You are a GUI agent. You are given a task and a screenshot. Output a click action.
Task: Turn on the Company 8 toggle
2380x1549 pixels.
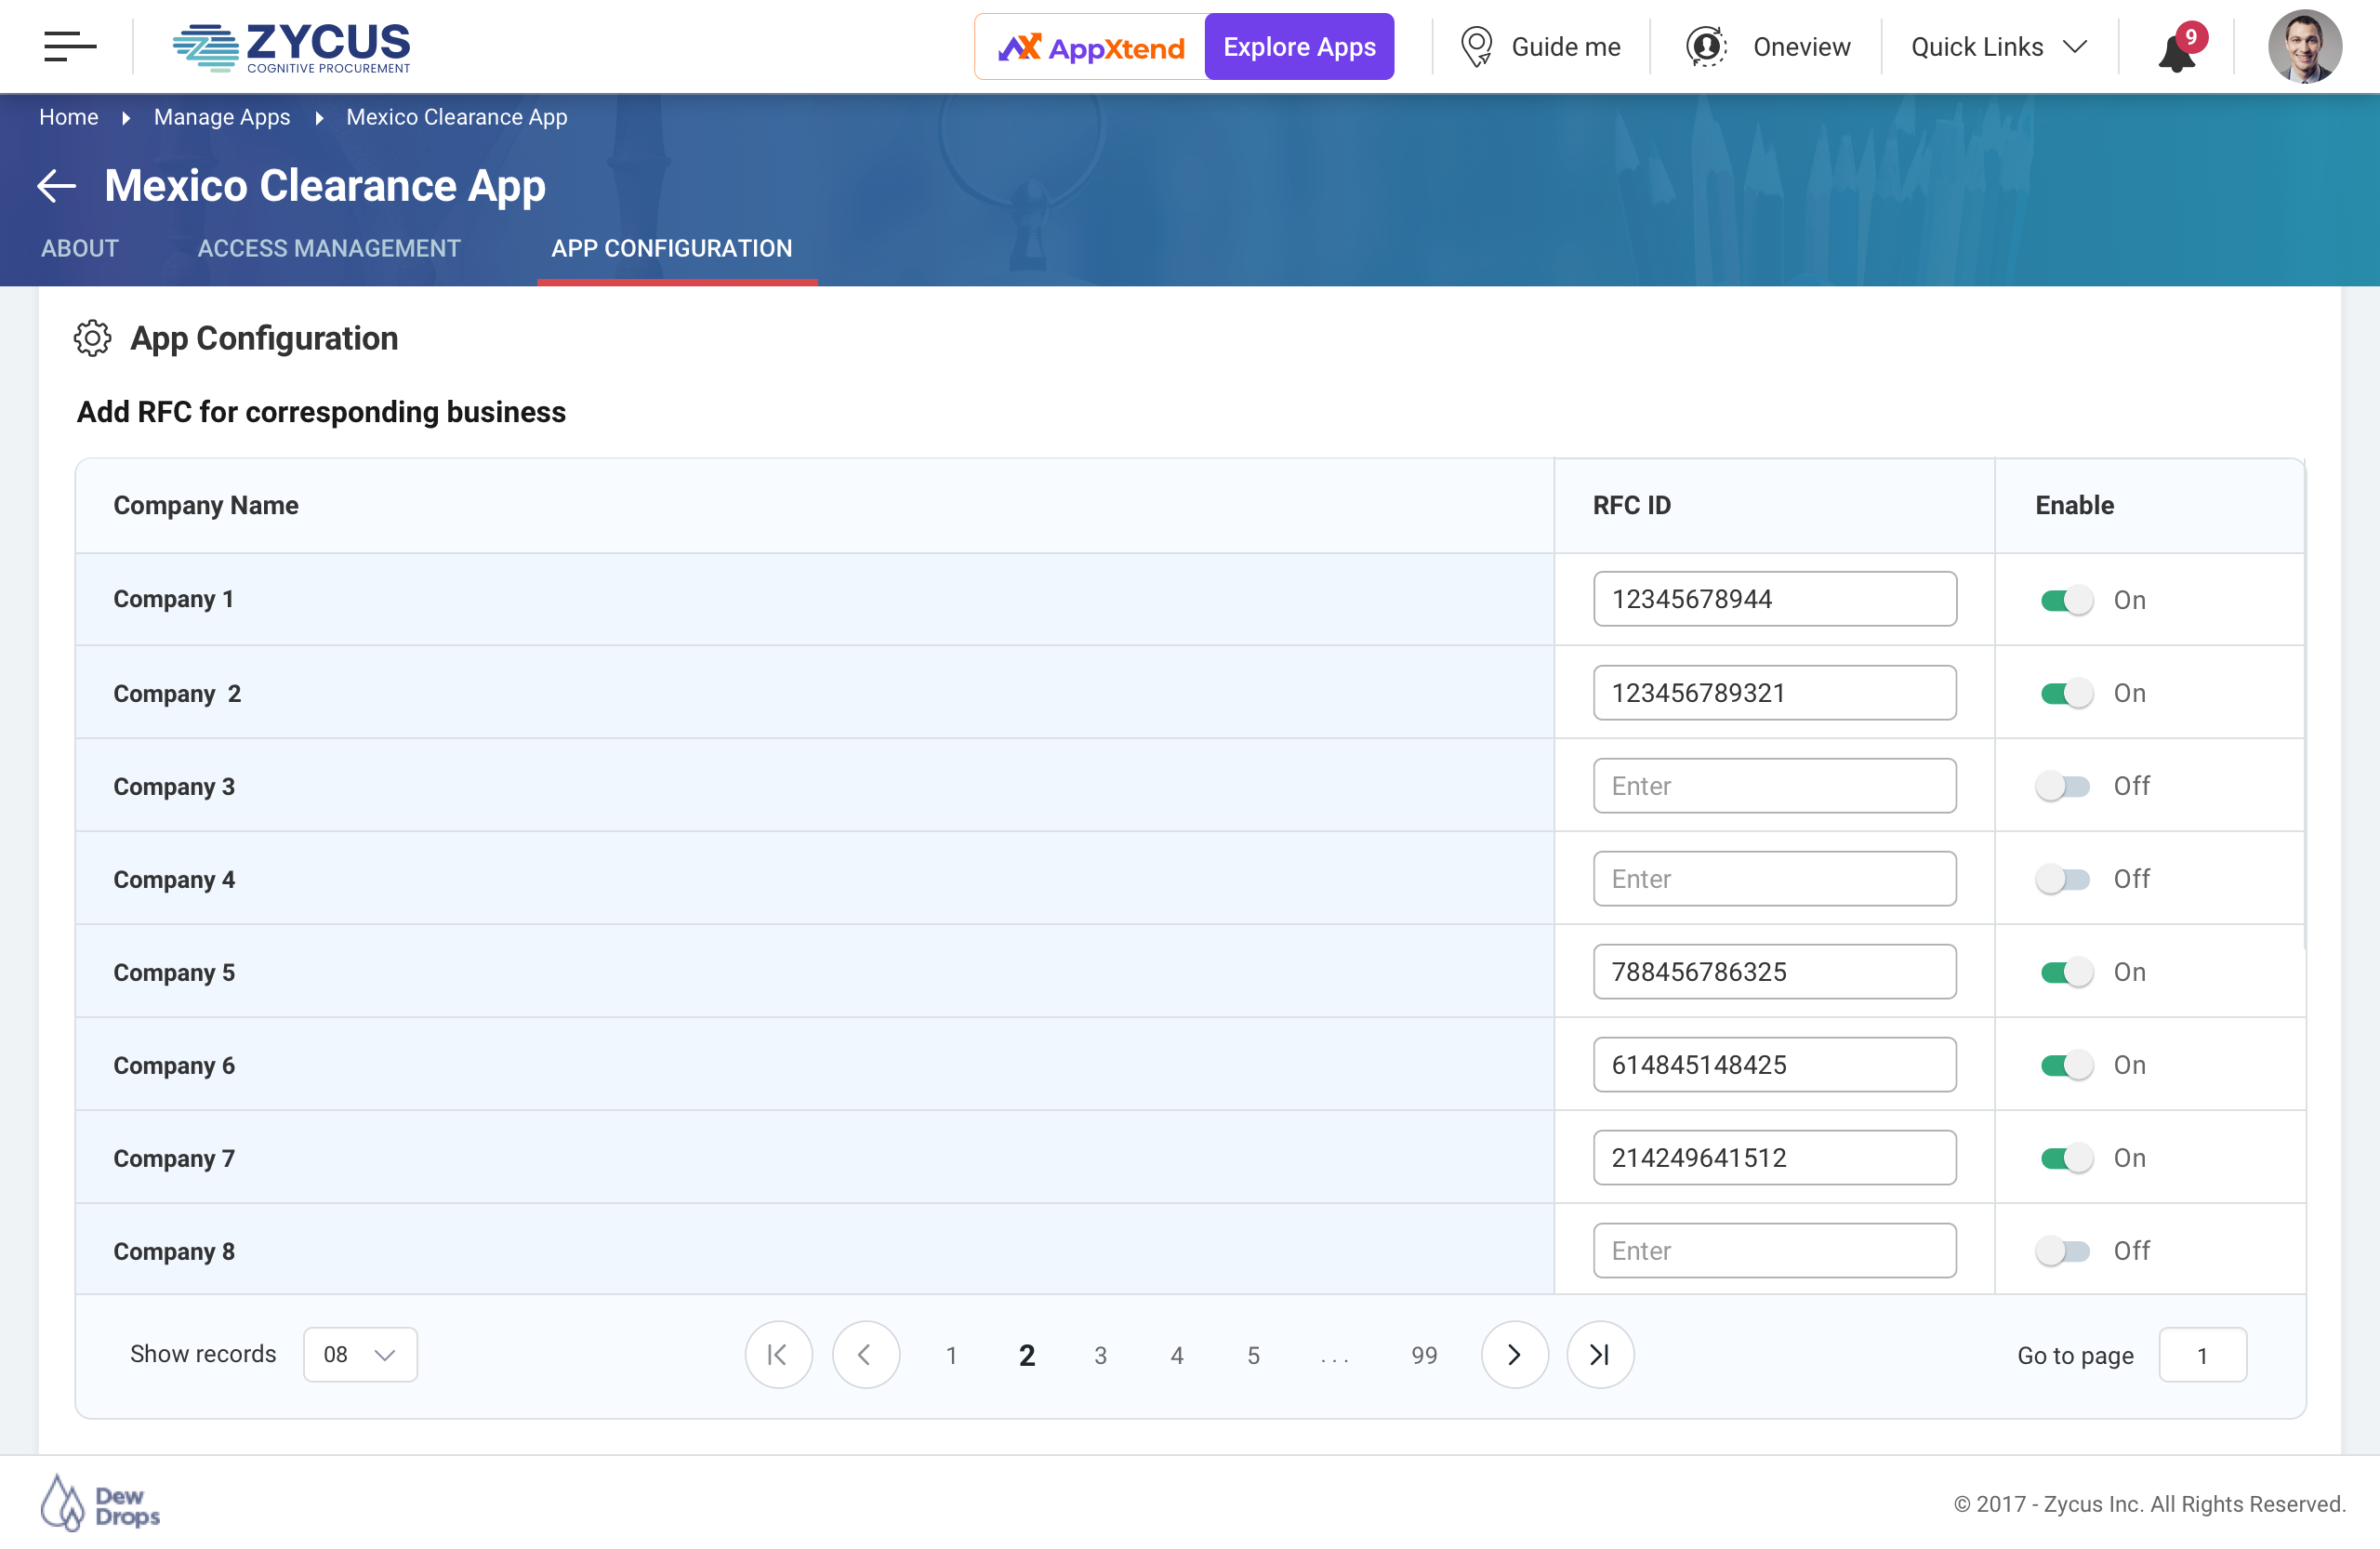(x=2062, y=1251)
